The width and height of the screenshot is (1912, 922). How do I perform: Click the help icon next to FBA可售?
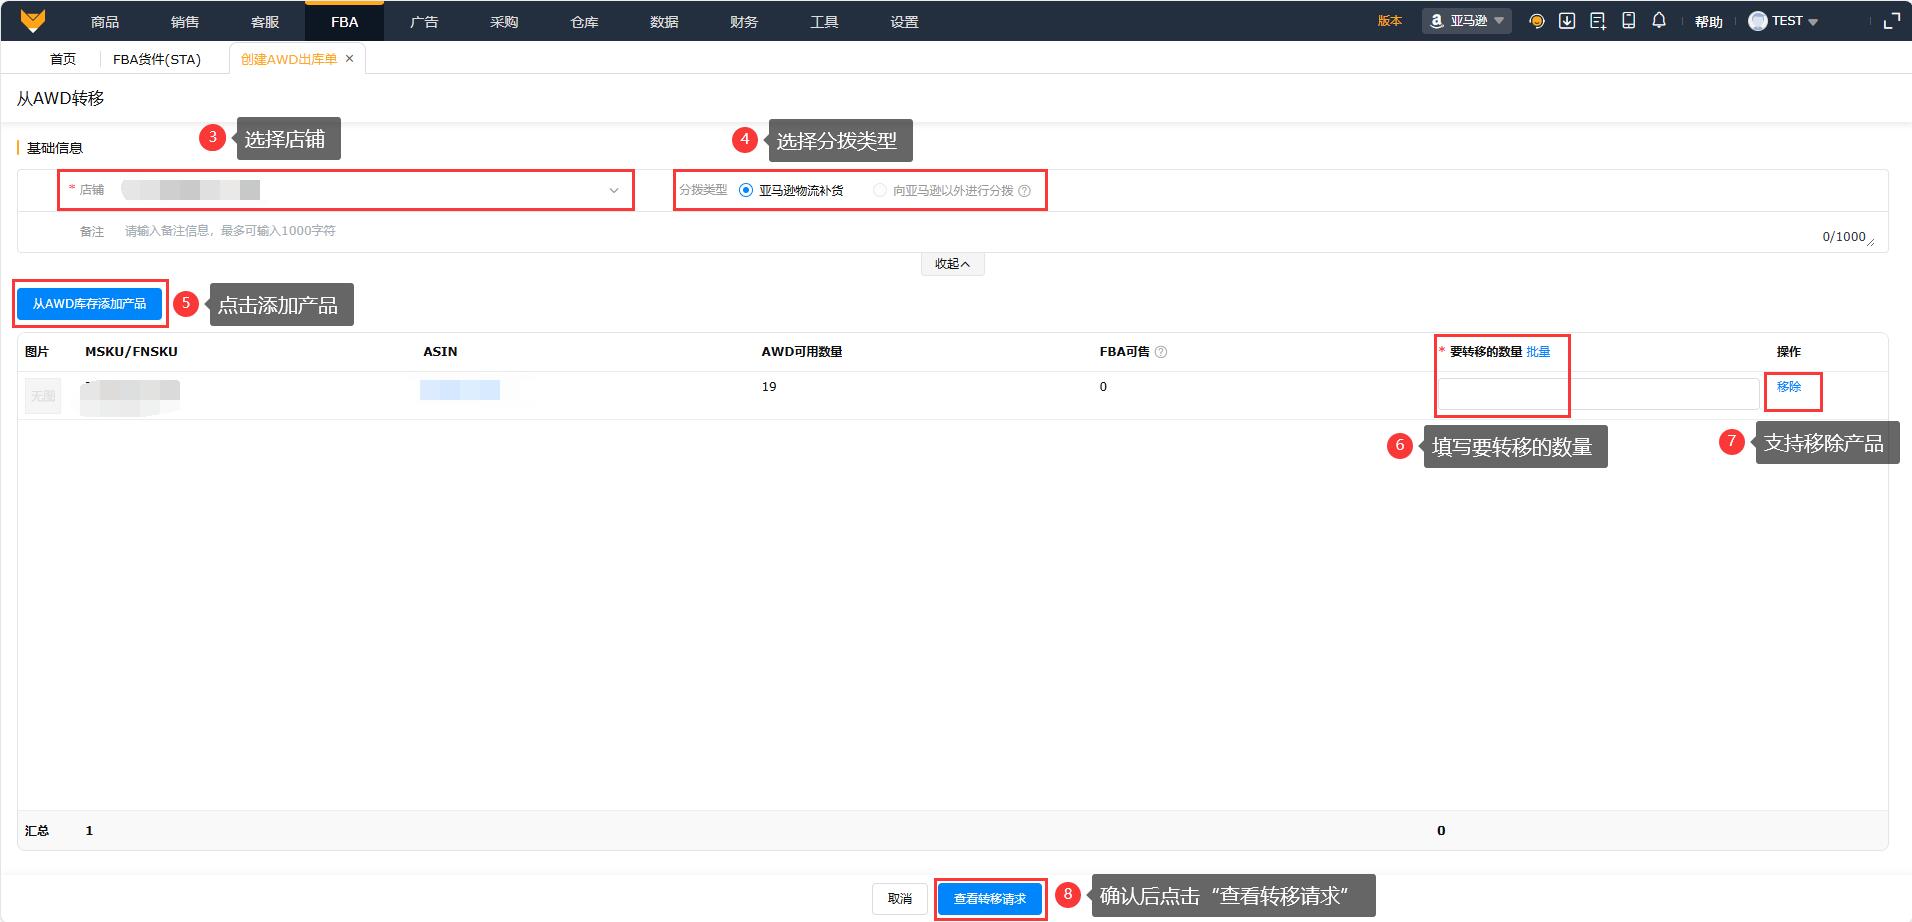tap(1161, 352)
